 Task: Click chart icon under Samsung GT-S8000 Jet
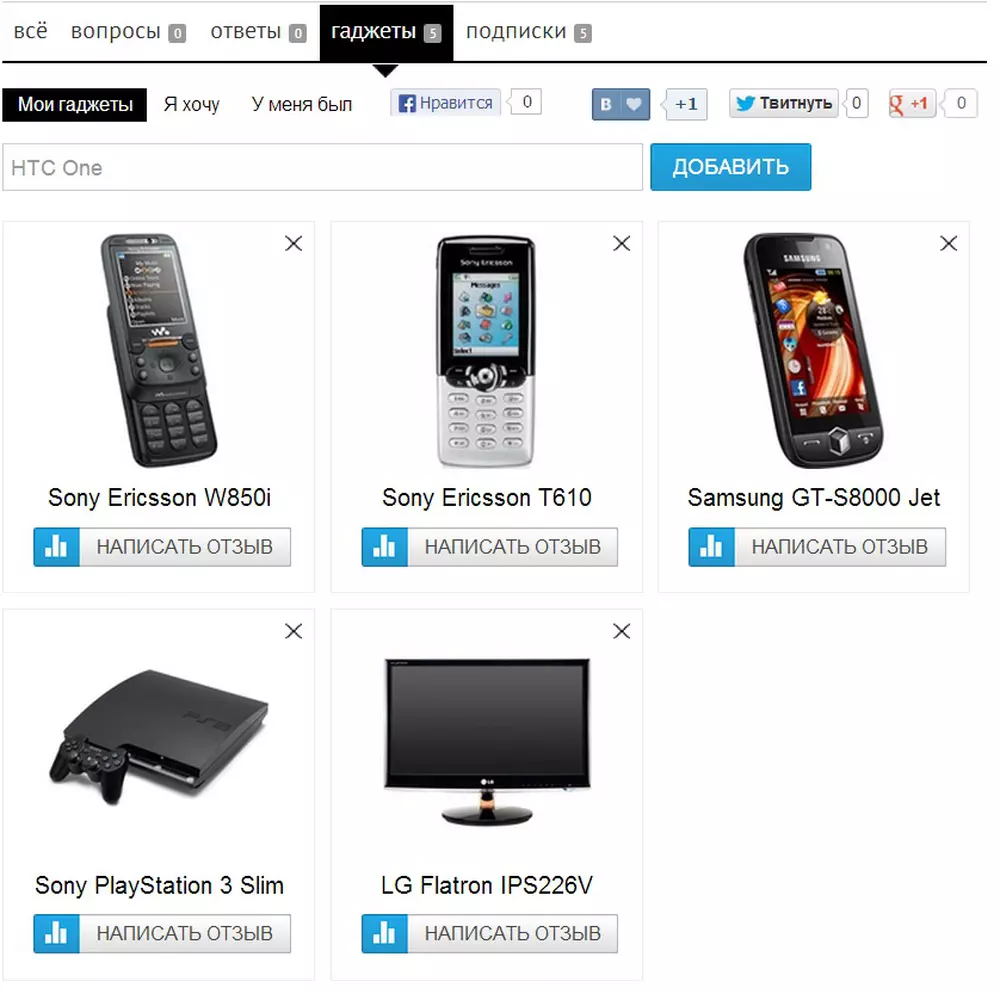(711, 546)
